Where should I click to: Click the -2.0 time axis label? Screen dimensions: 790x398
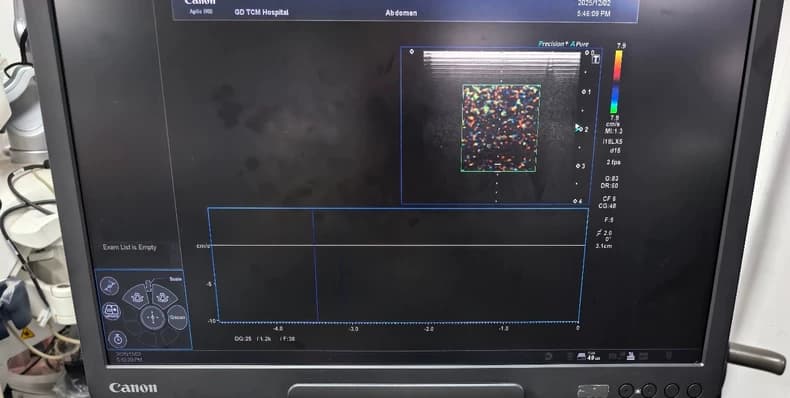(x=429, y=328)
